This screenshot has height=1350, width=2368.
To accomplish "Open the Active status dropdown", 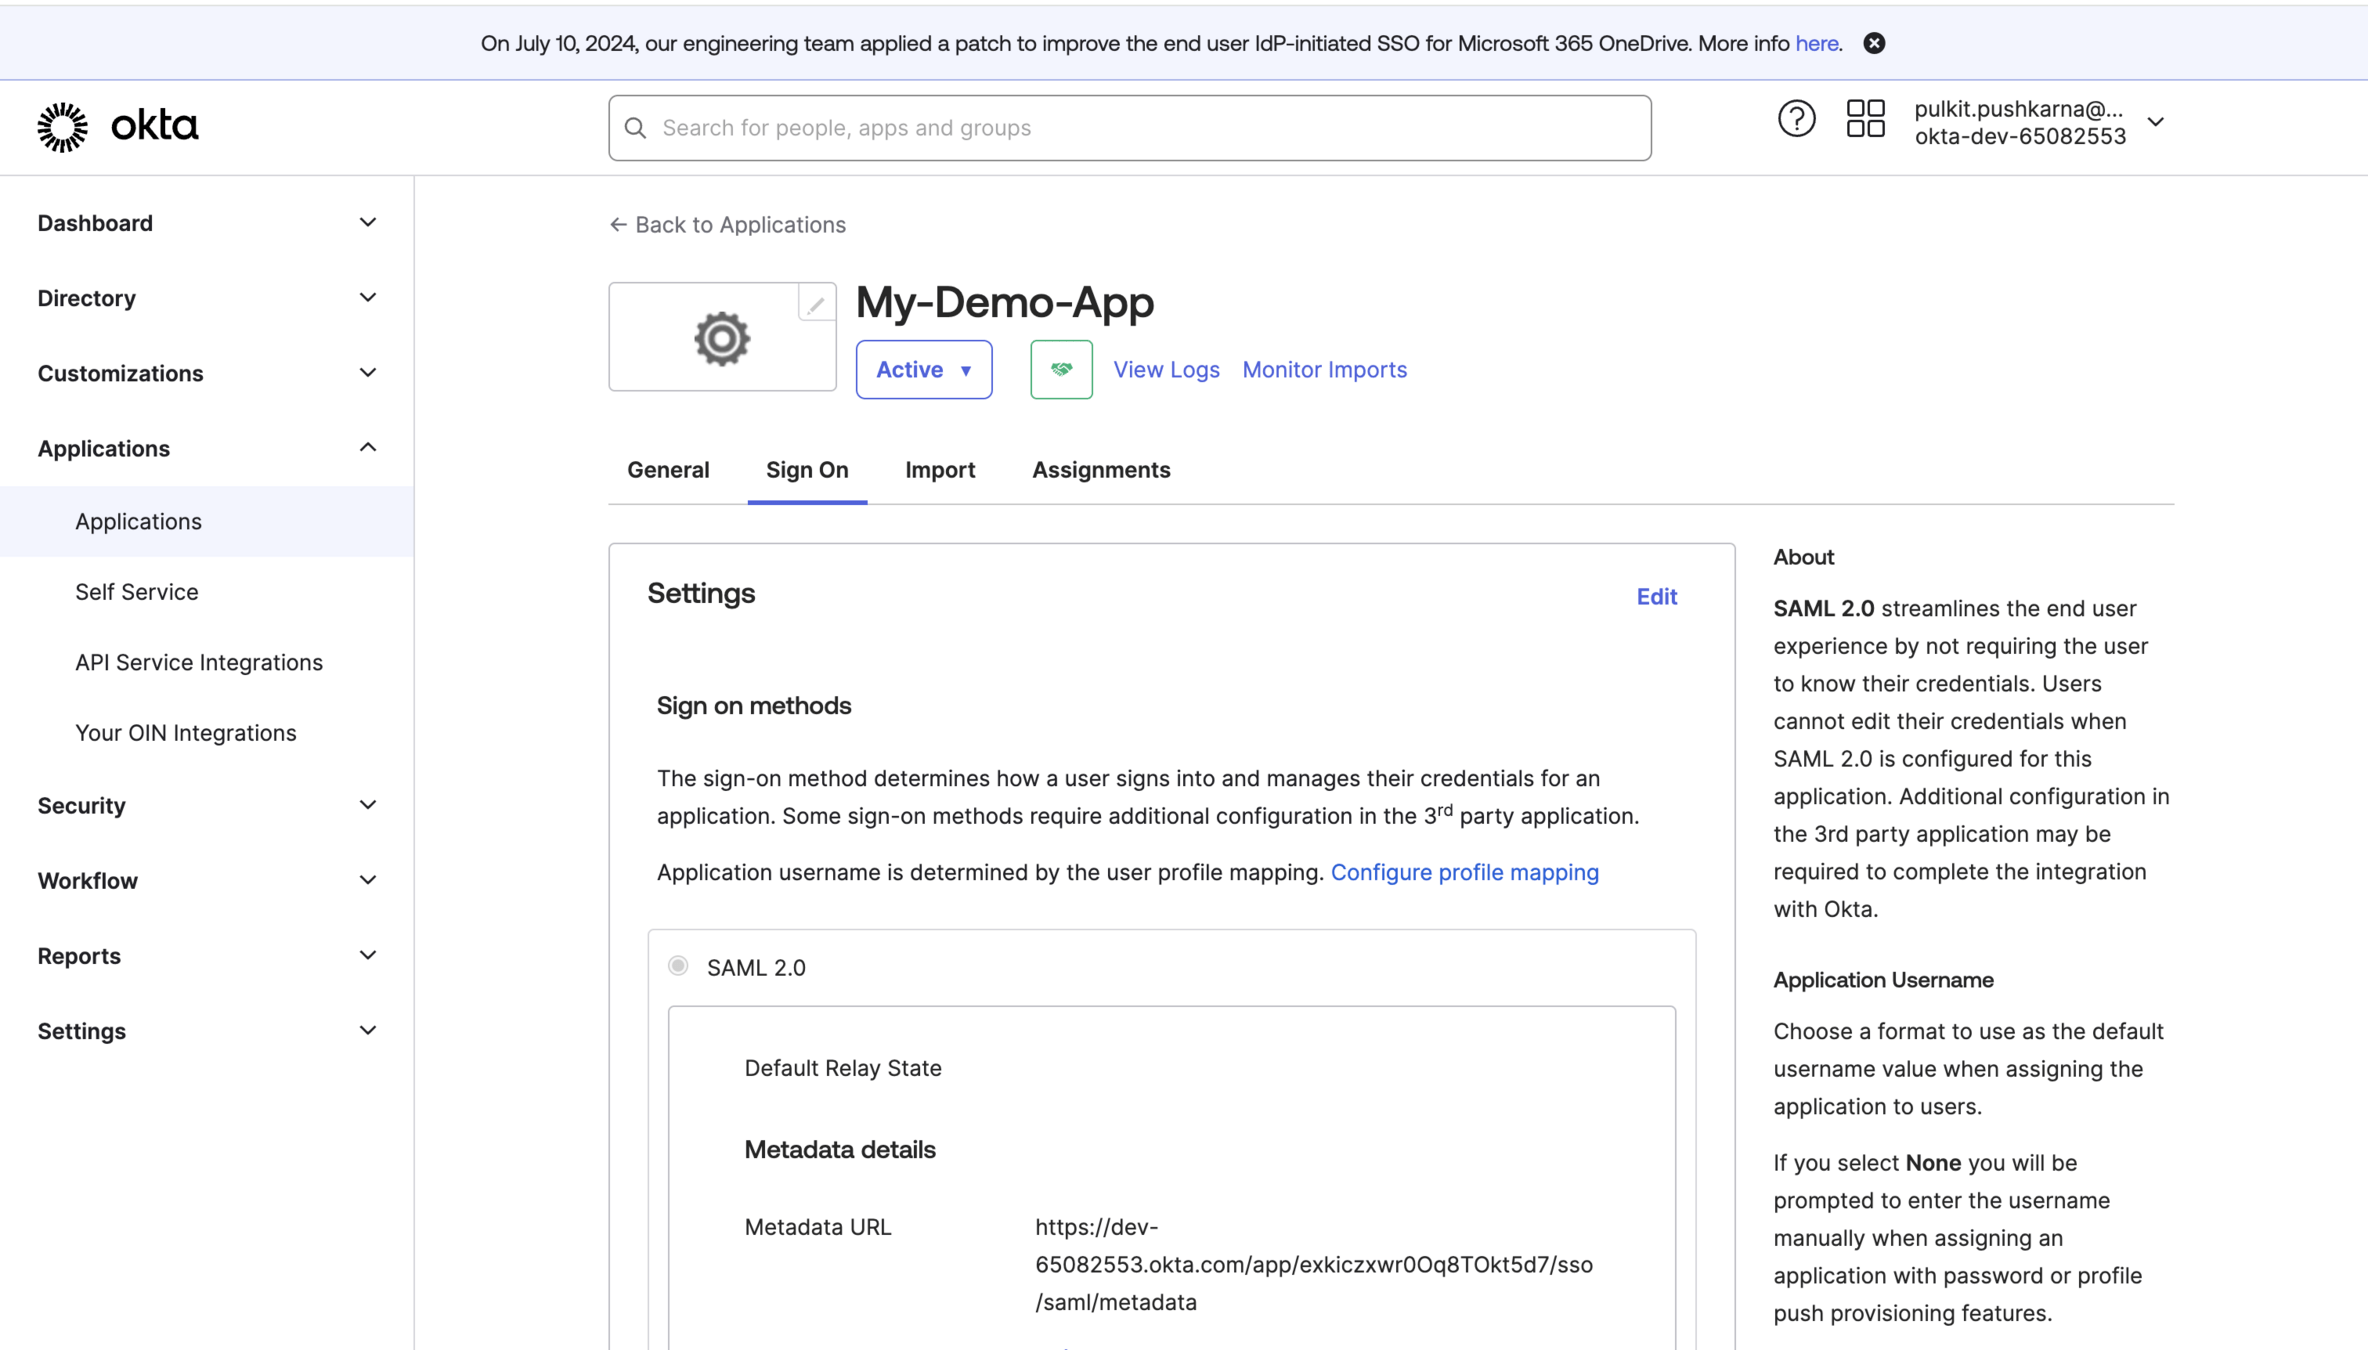I will [x=923, y=370].
